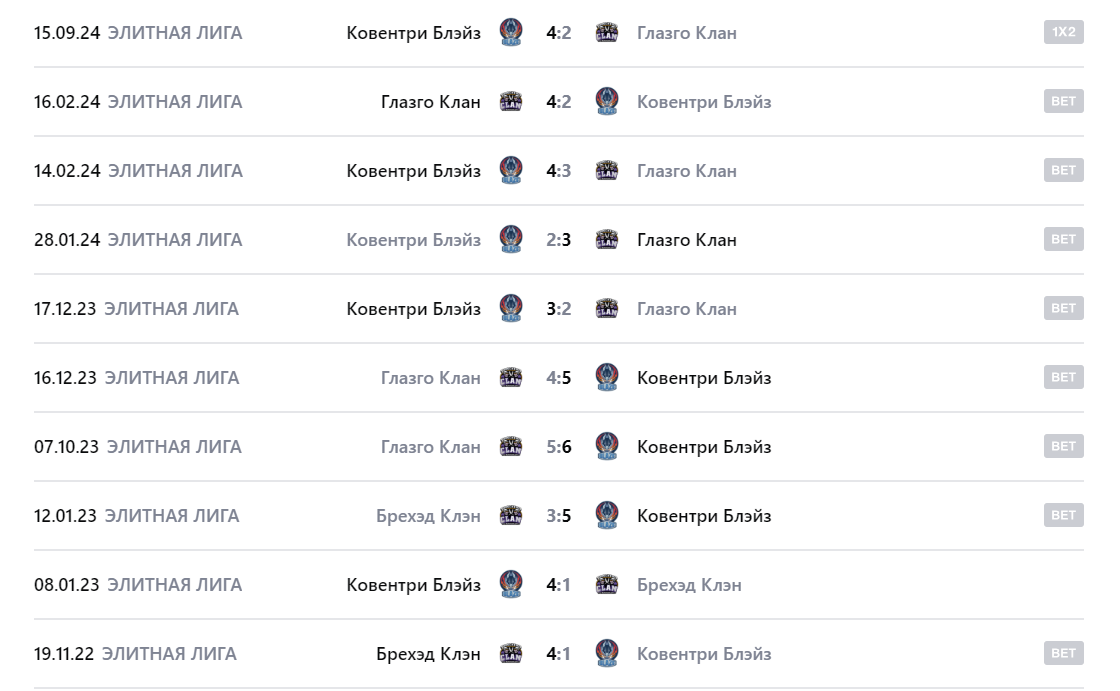Select Брехэд Клэн team in 08.01.23 match

(689, 584)
